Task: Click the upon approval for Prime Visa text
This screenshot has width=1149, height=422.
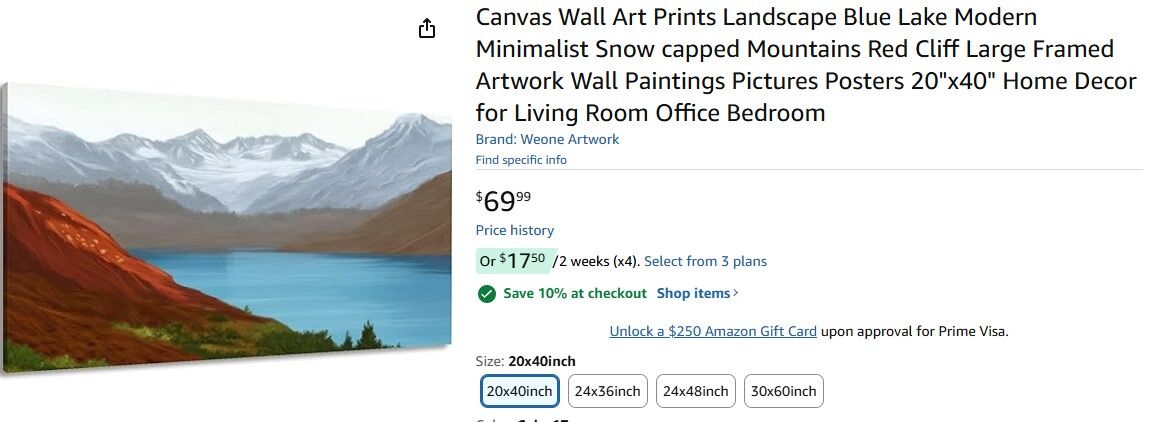Action: pos(915,331)
